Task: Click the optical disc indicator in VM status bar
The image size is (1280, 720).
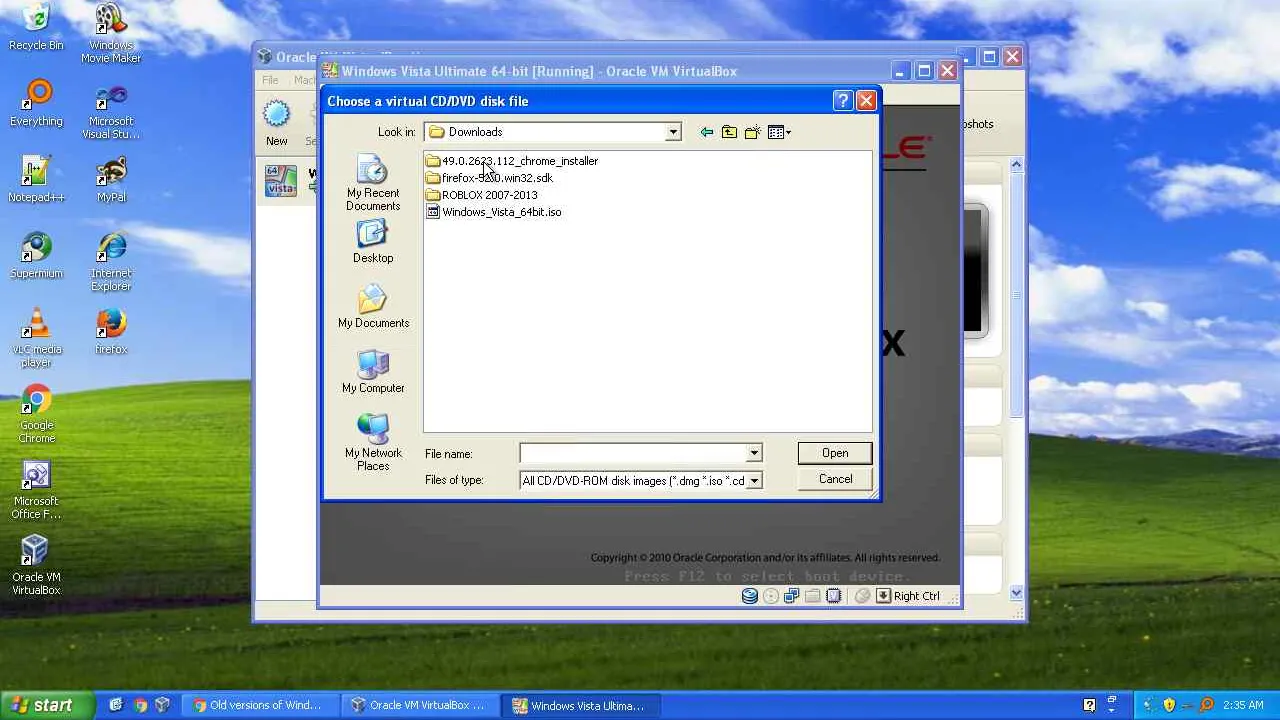Action: tap(771, 596)
